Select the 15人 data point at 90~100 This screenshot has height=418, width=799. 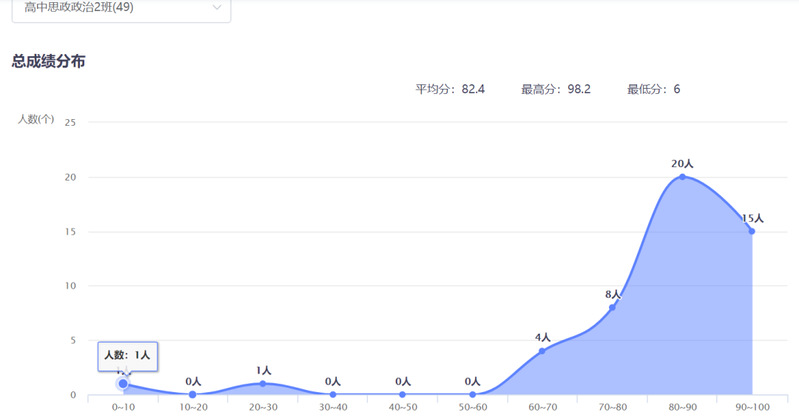click(x=751, y=231)
